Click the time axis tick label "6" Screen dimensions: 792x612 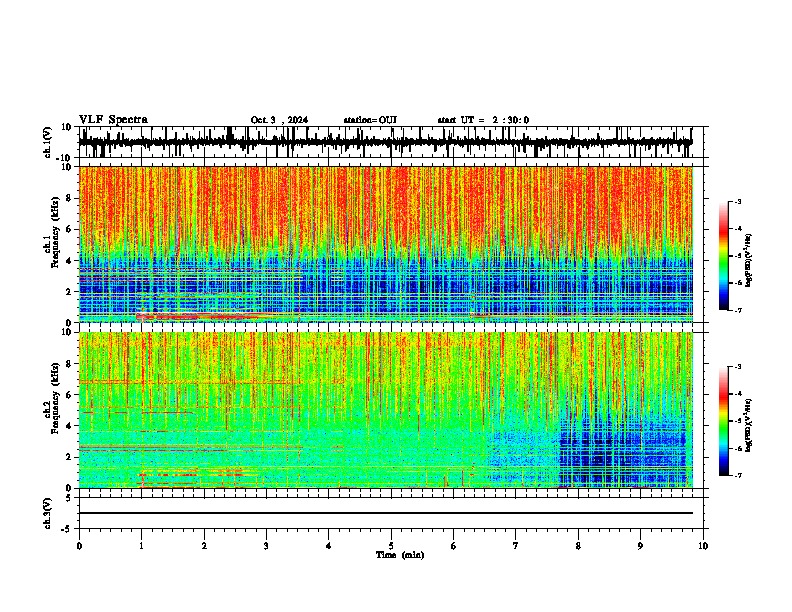tap(453, 546)
